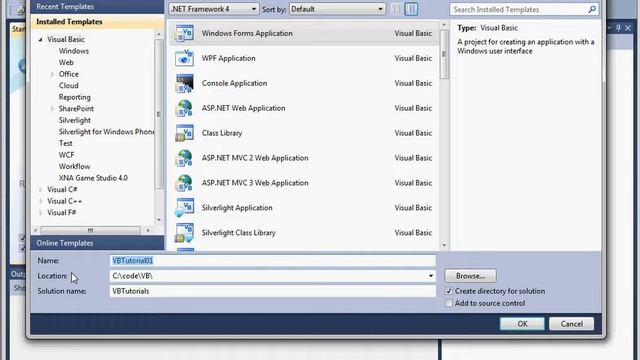Open the .NET Framework 4 dropdown
The height and width of the screenshot is (360, 640).
(213, 9)
